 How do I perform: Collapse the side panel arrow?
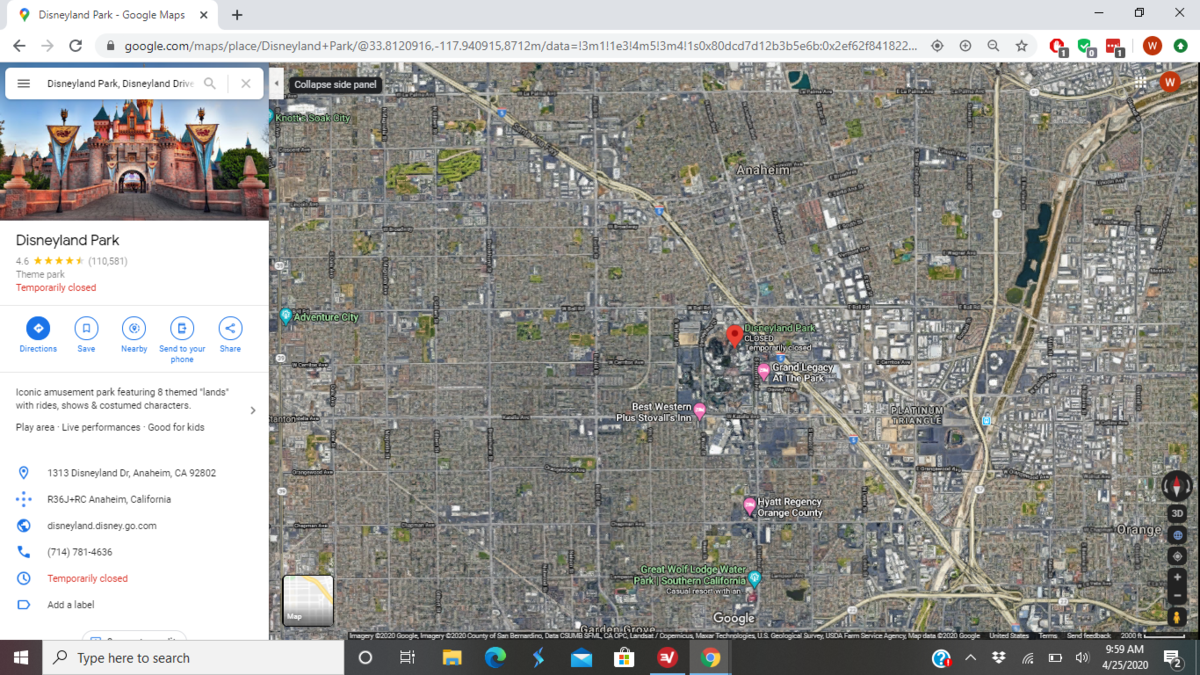pyautogui.click(x=277, y=84)
